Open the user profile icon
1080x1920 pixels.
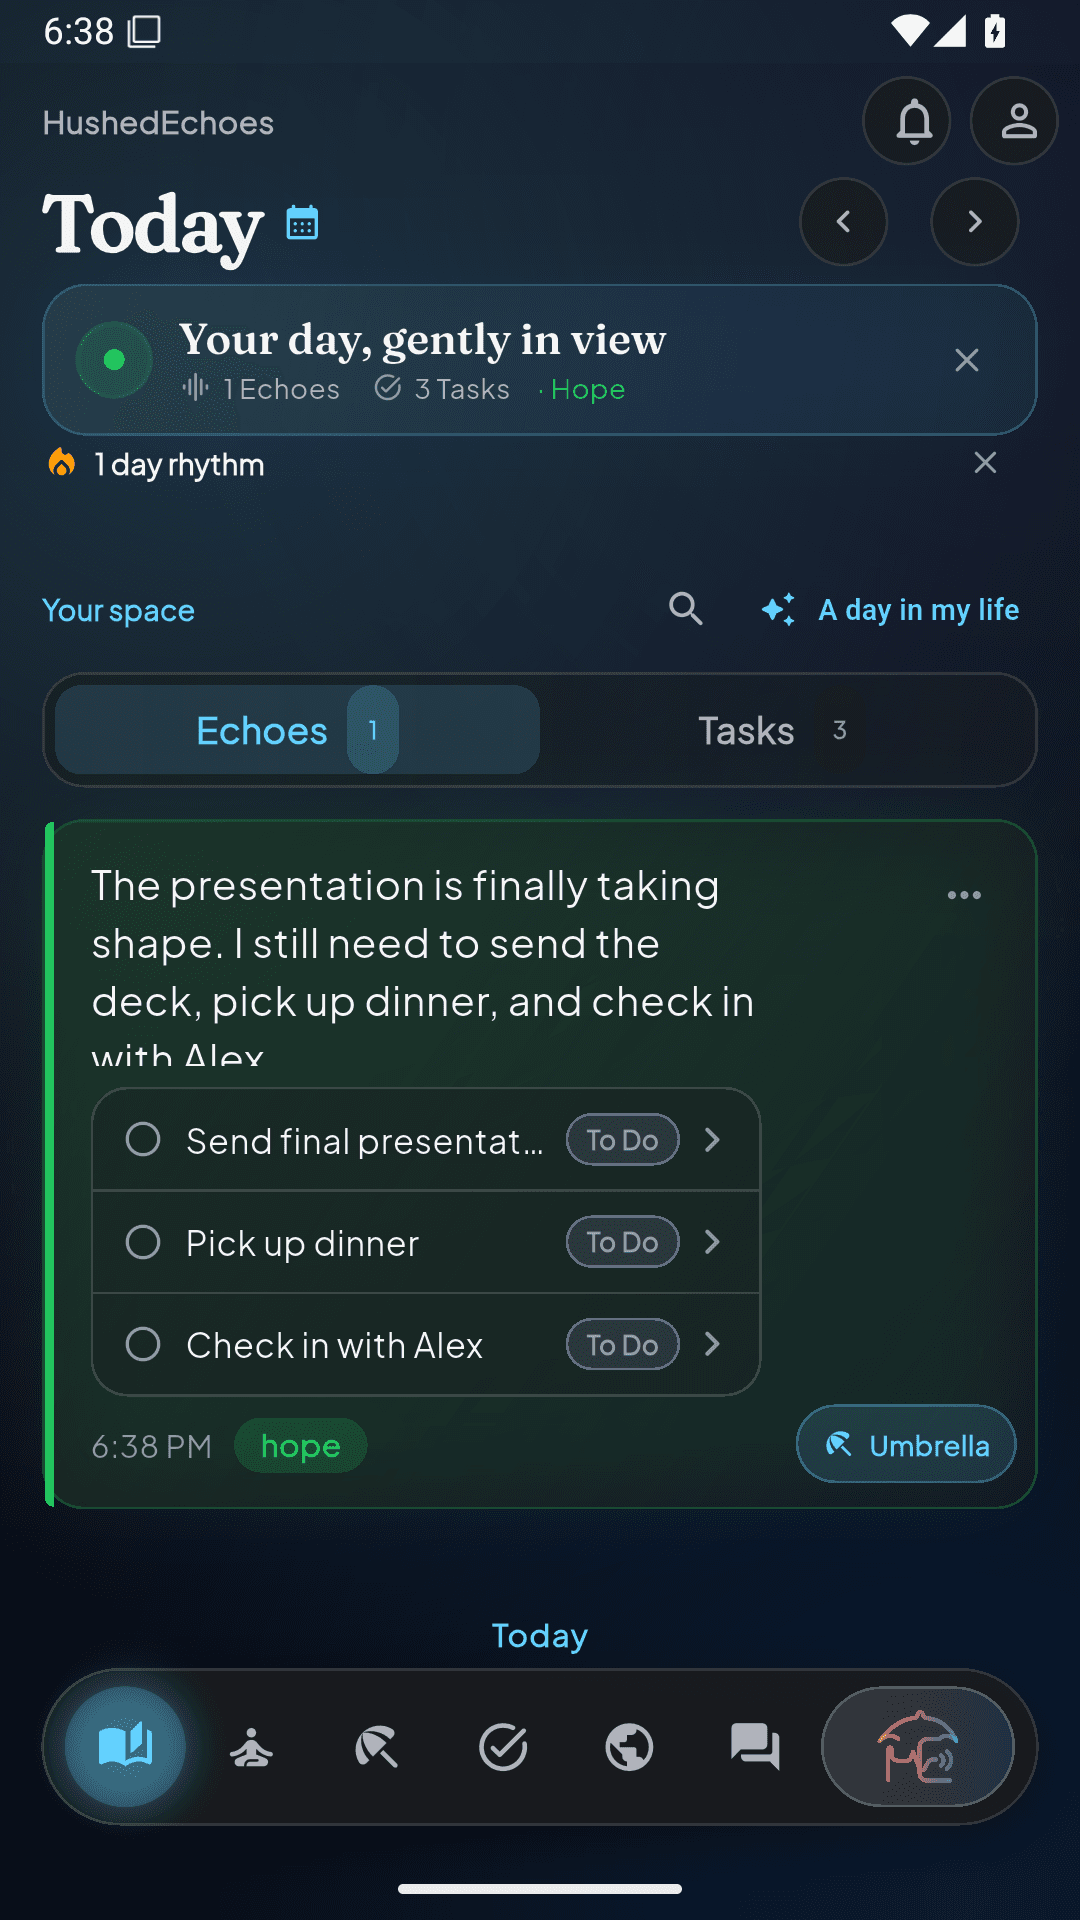pos(1015,121)
